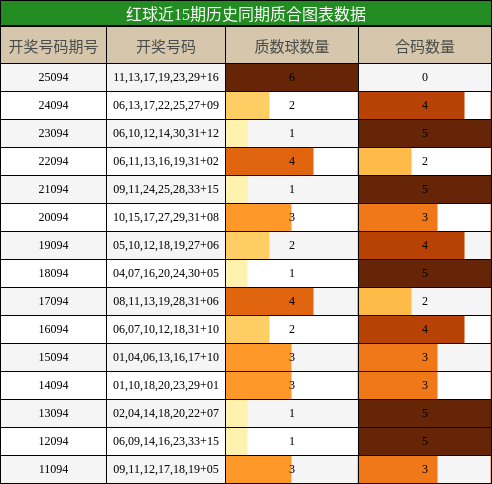Select draw numbers 10,15,17,27,29,31+08
The image size is (492, 484).
point(166,217)
